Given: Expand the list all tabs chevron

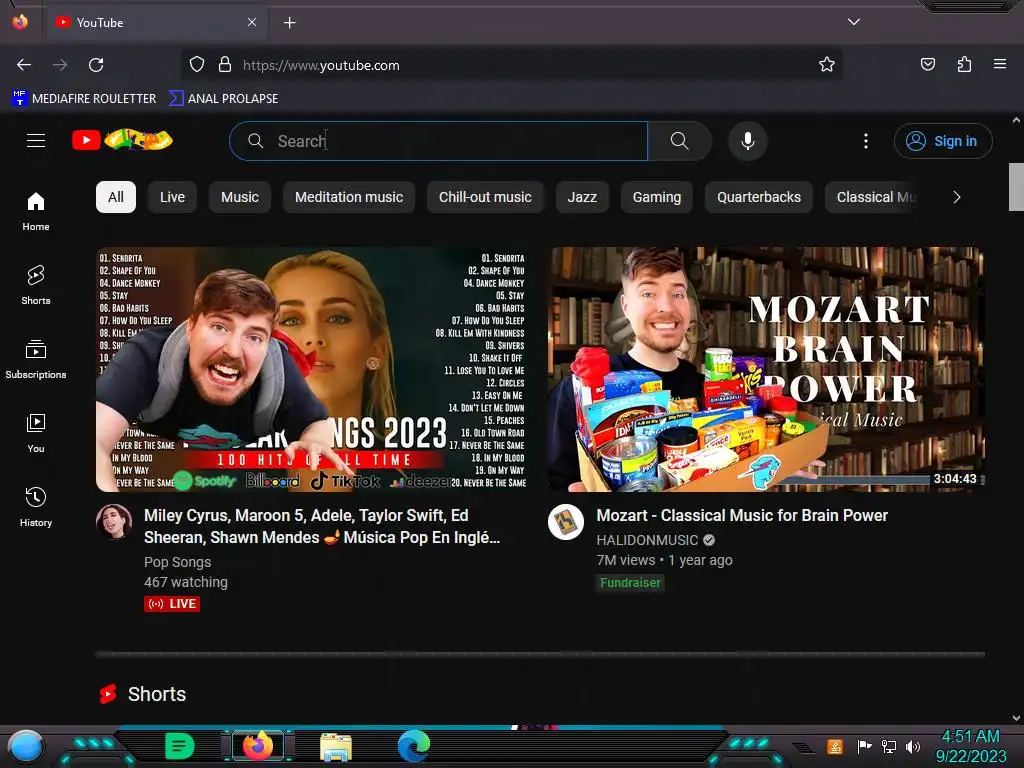Looking at the screenshot, I should click(x=854, y=22).
